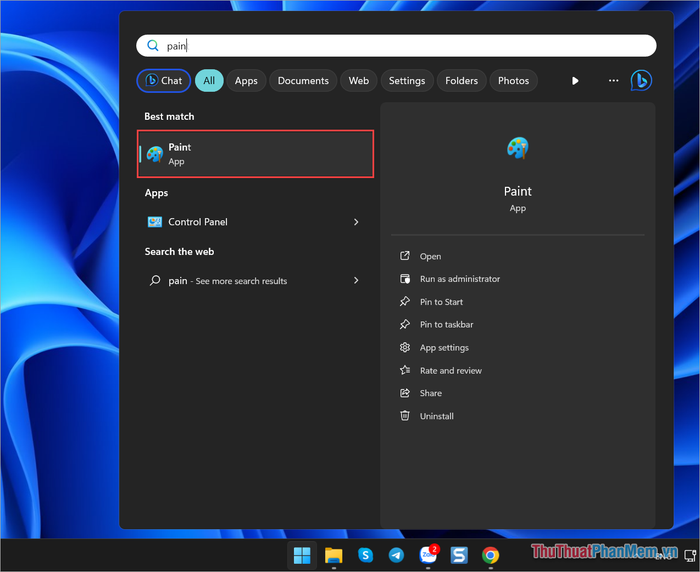Viewport: 700px width, 572px height.
Task: Click the search magnifier icon in search box
Action: (153, 46)
